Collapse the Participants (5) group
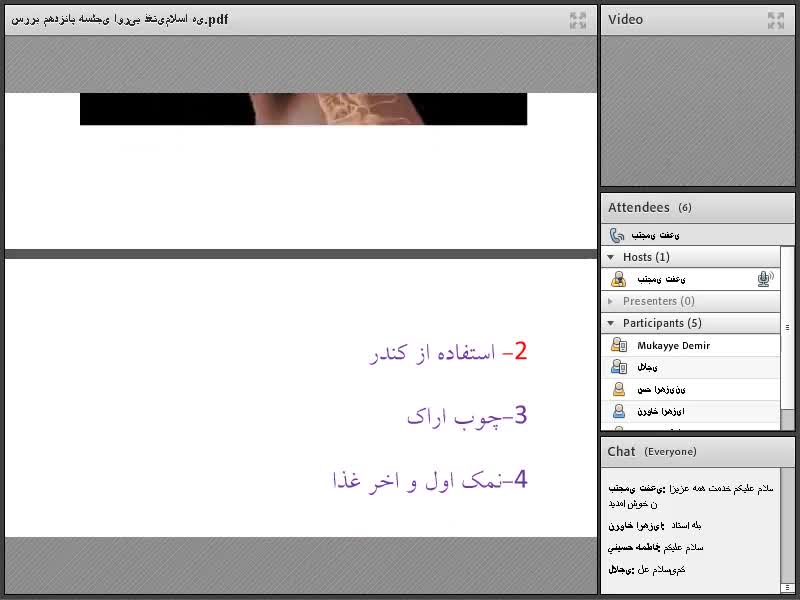This screenshot has width=800, height=600. 611,323
